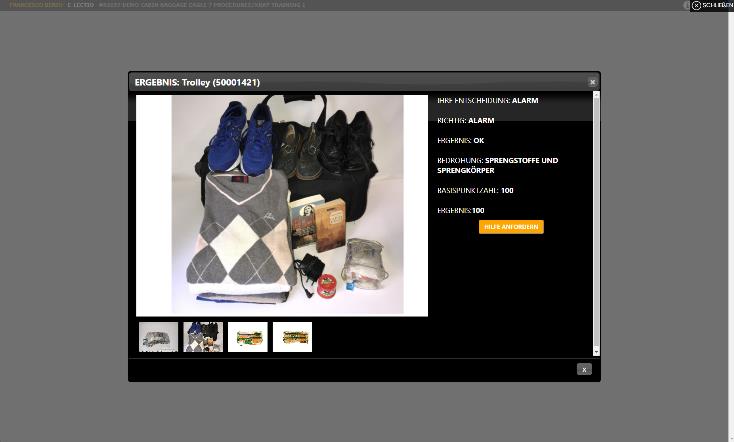Viewport: 734px width, 442px height.
Task: Select the first grey X-ray thumbnail
Action: (158, 337)
